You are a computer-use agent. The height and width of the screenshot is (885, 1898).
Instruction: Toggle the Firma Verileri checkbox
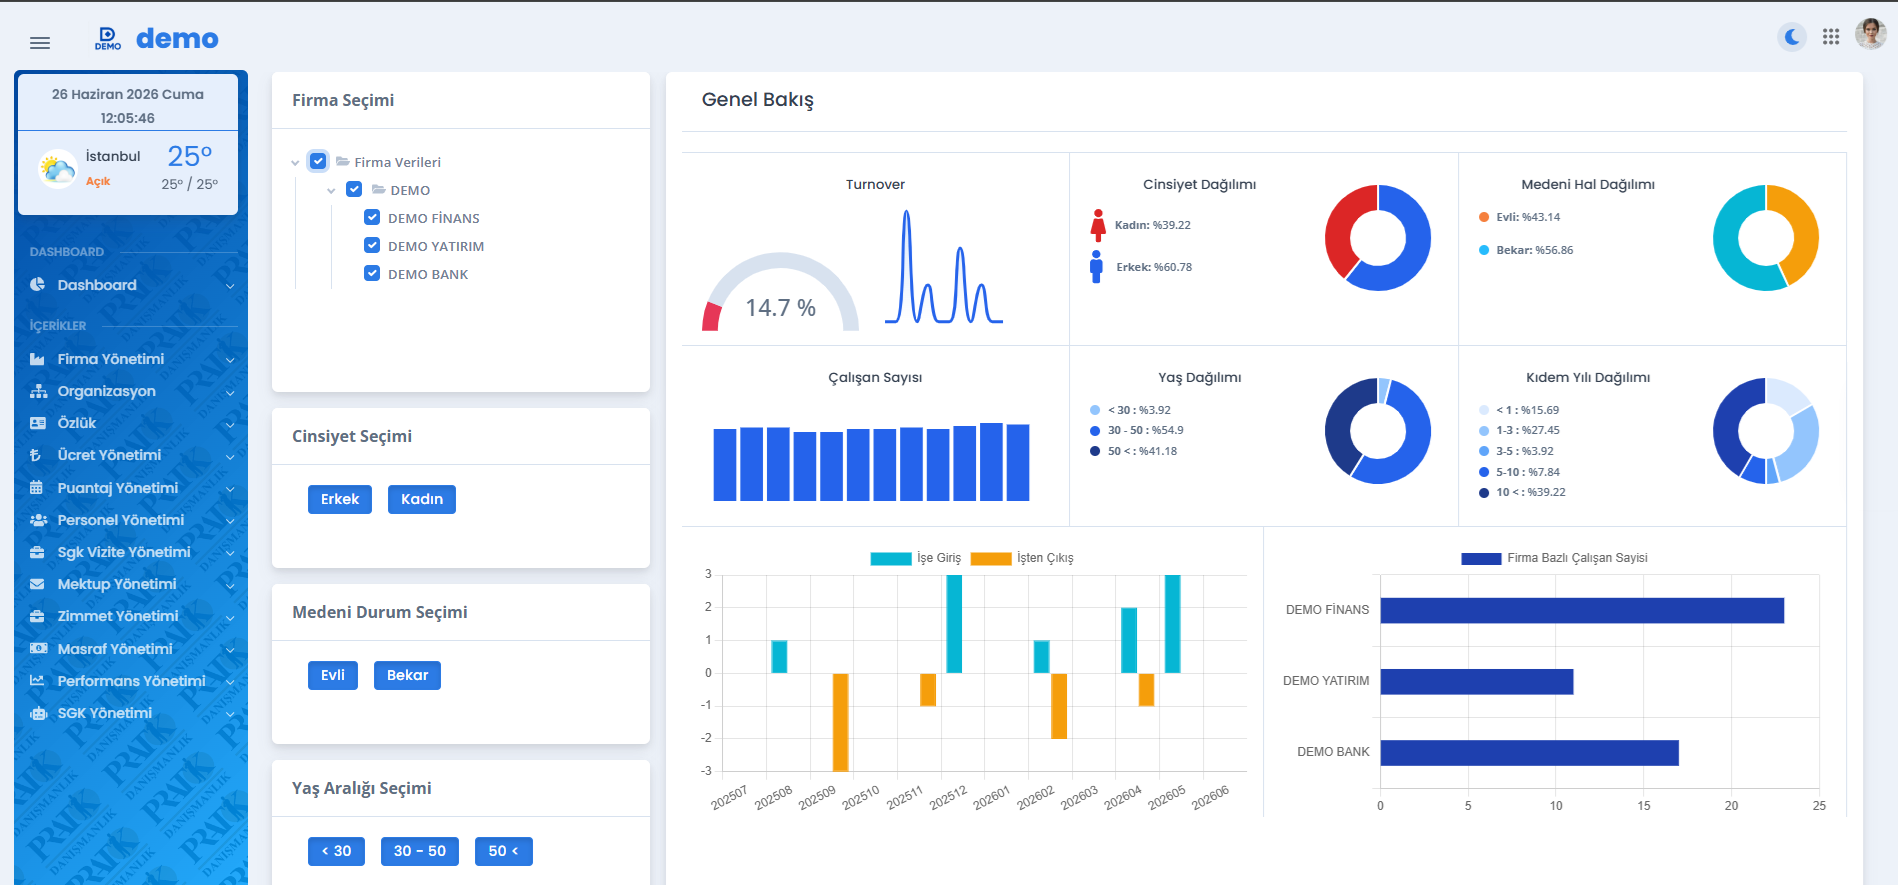318,161
